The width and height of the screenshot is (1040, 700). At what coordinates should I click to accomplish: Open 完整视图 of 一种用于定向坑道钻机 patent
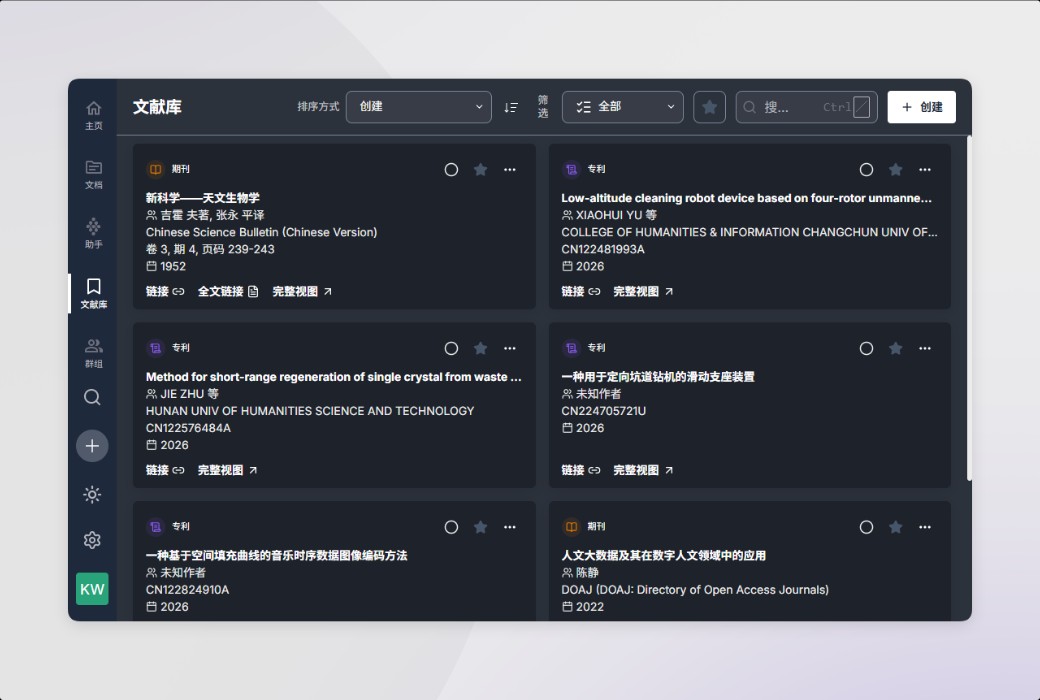pyautogui.click(x=643, y=470)
